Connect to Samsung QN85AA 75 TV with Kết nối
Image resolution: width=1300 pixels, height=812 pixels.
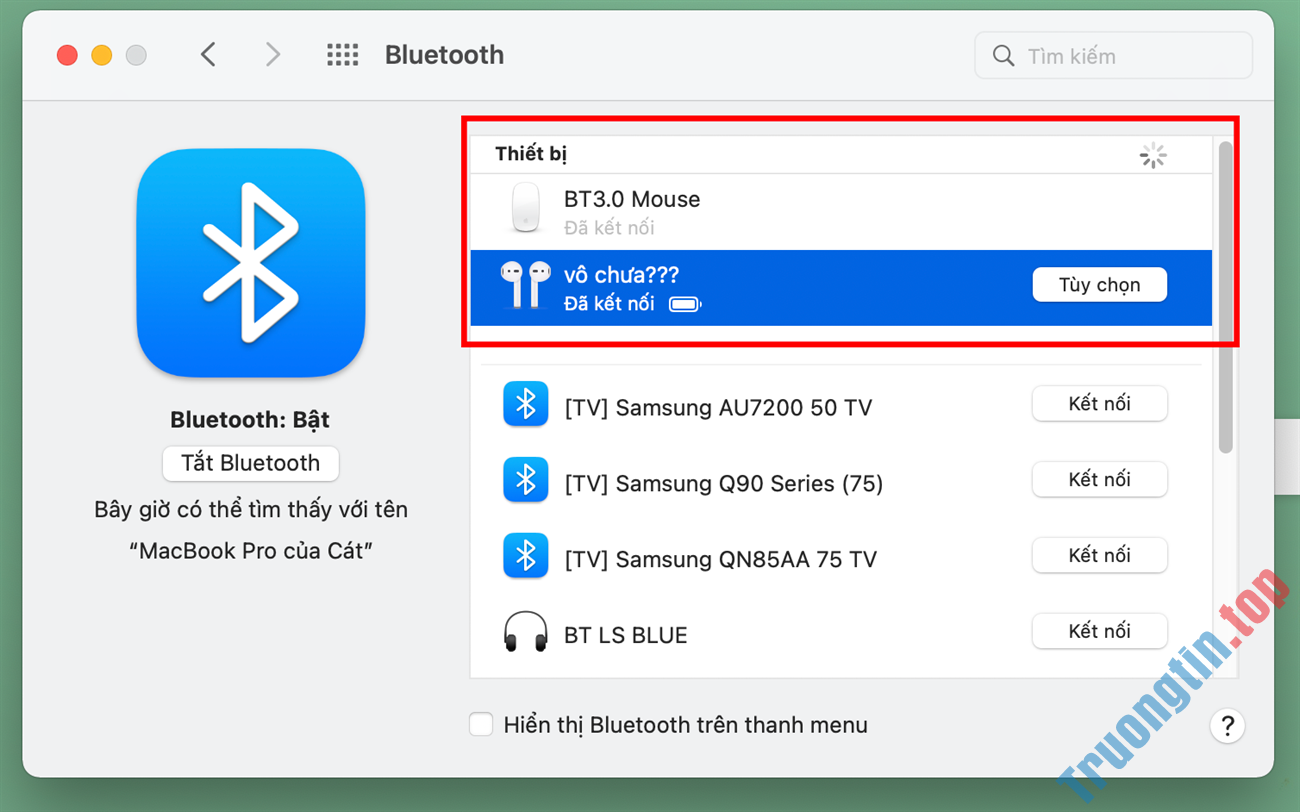coord(1099,556)
